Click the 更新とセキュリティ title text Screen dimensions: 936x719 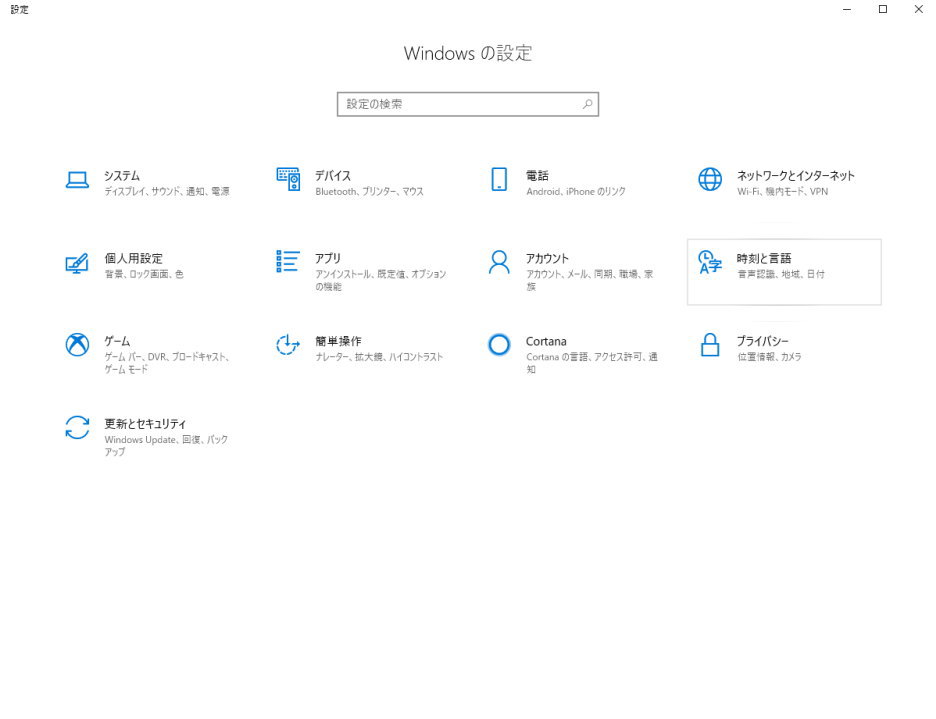(x=145, y=423)
